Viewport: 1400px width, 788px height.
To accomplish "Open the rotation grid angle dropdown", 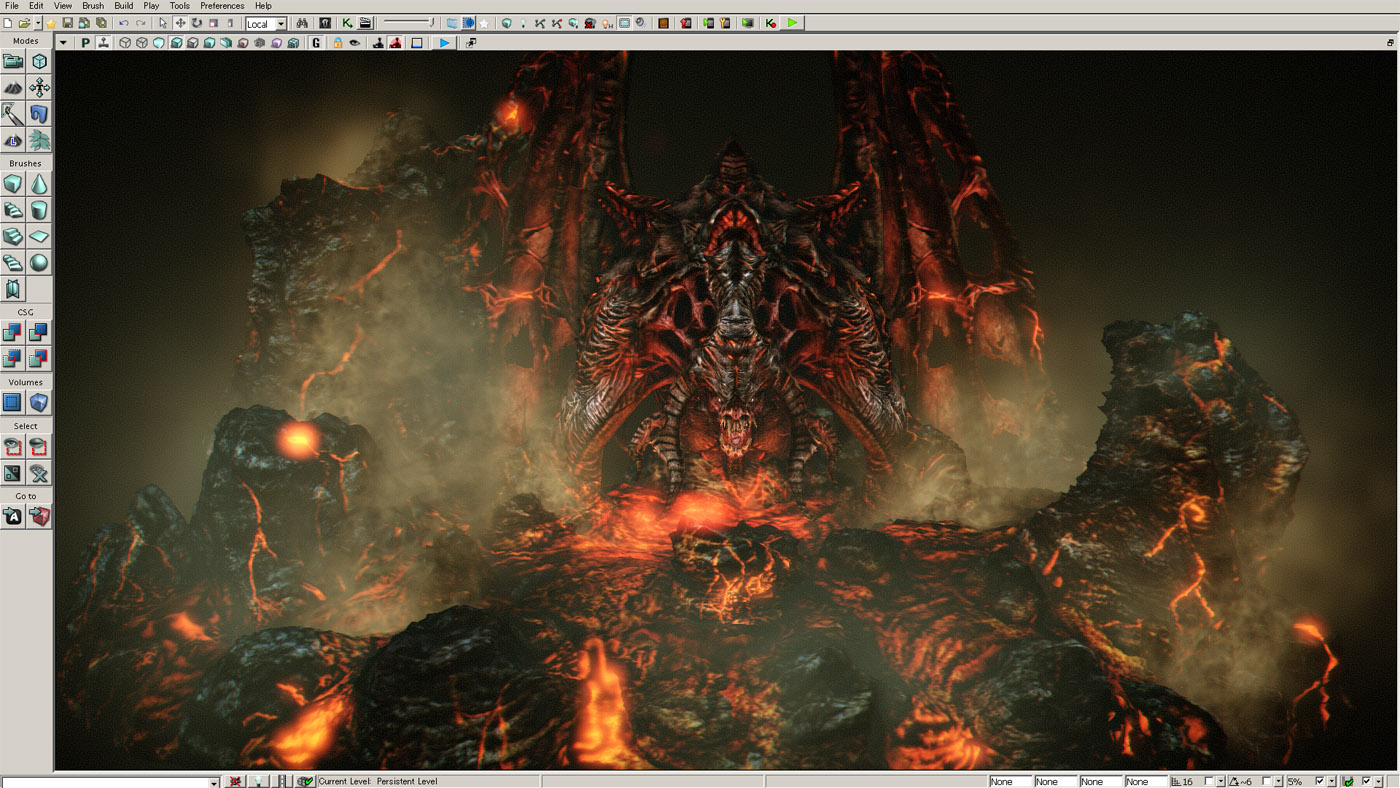I will tap(1278, 781).
